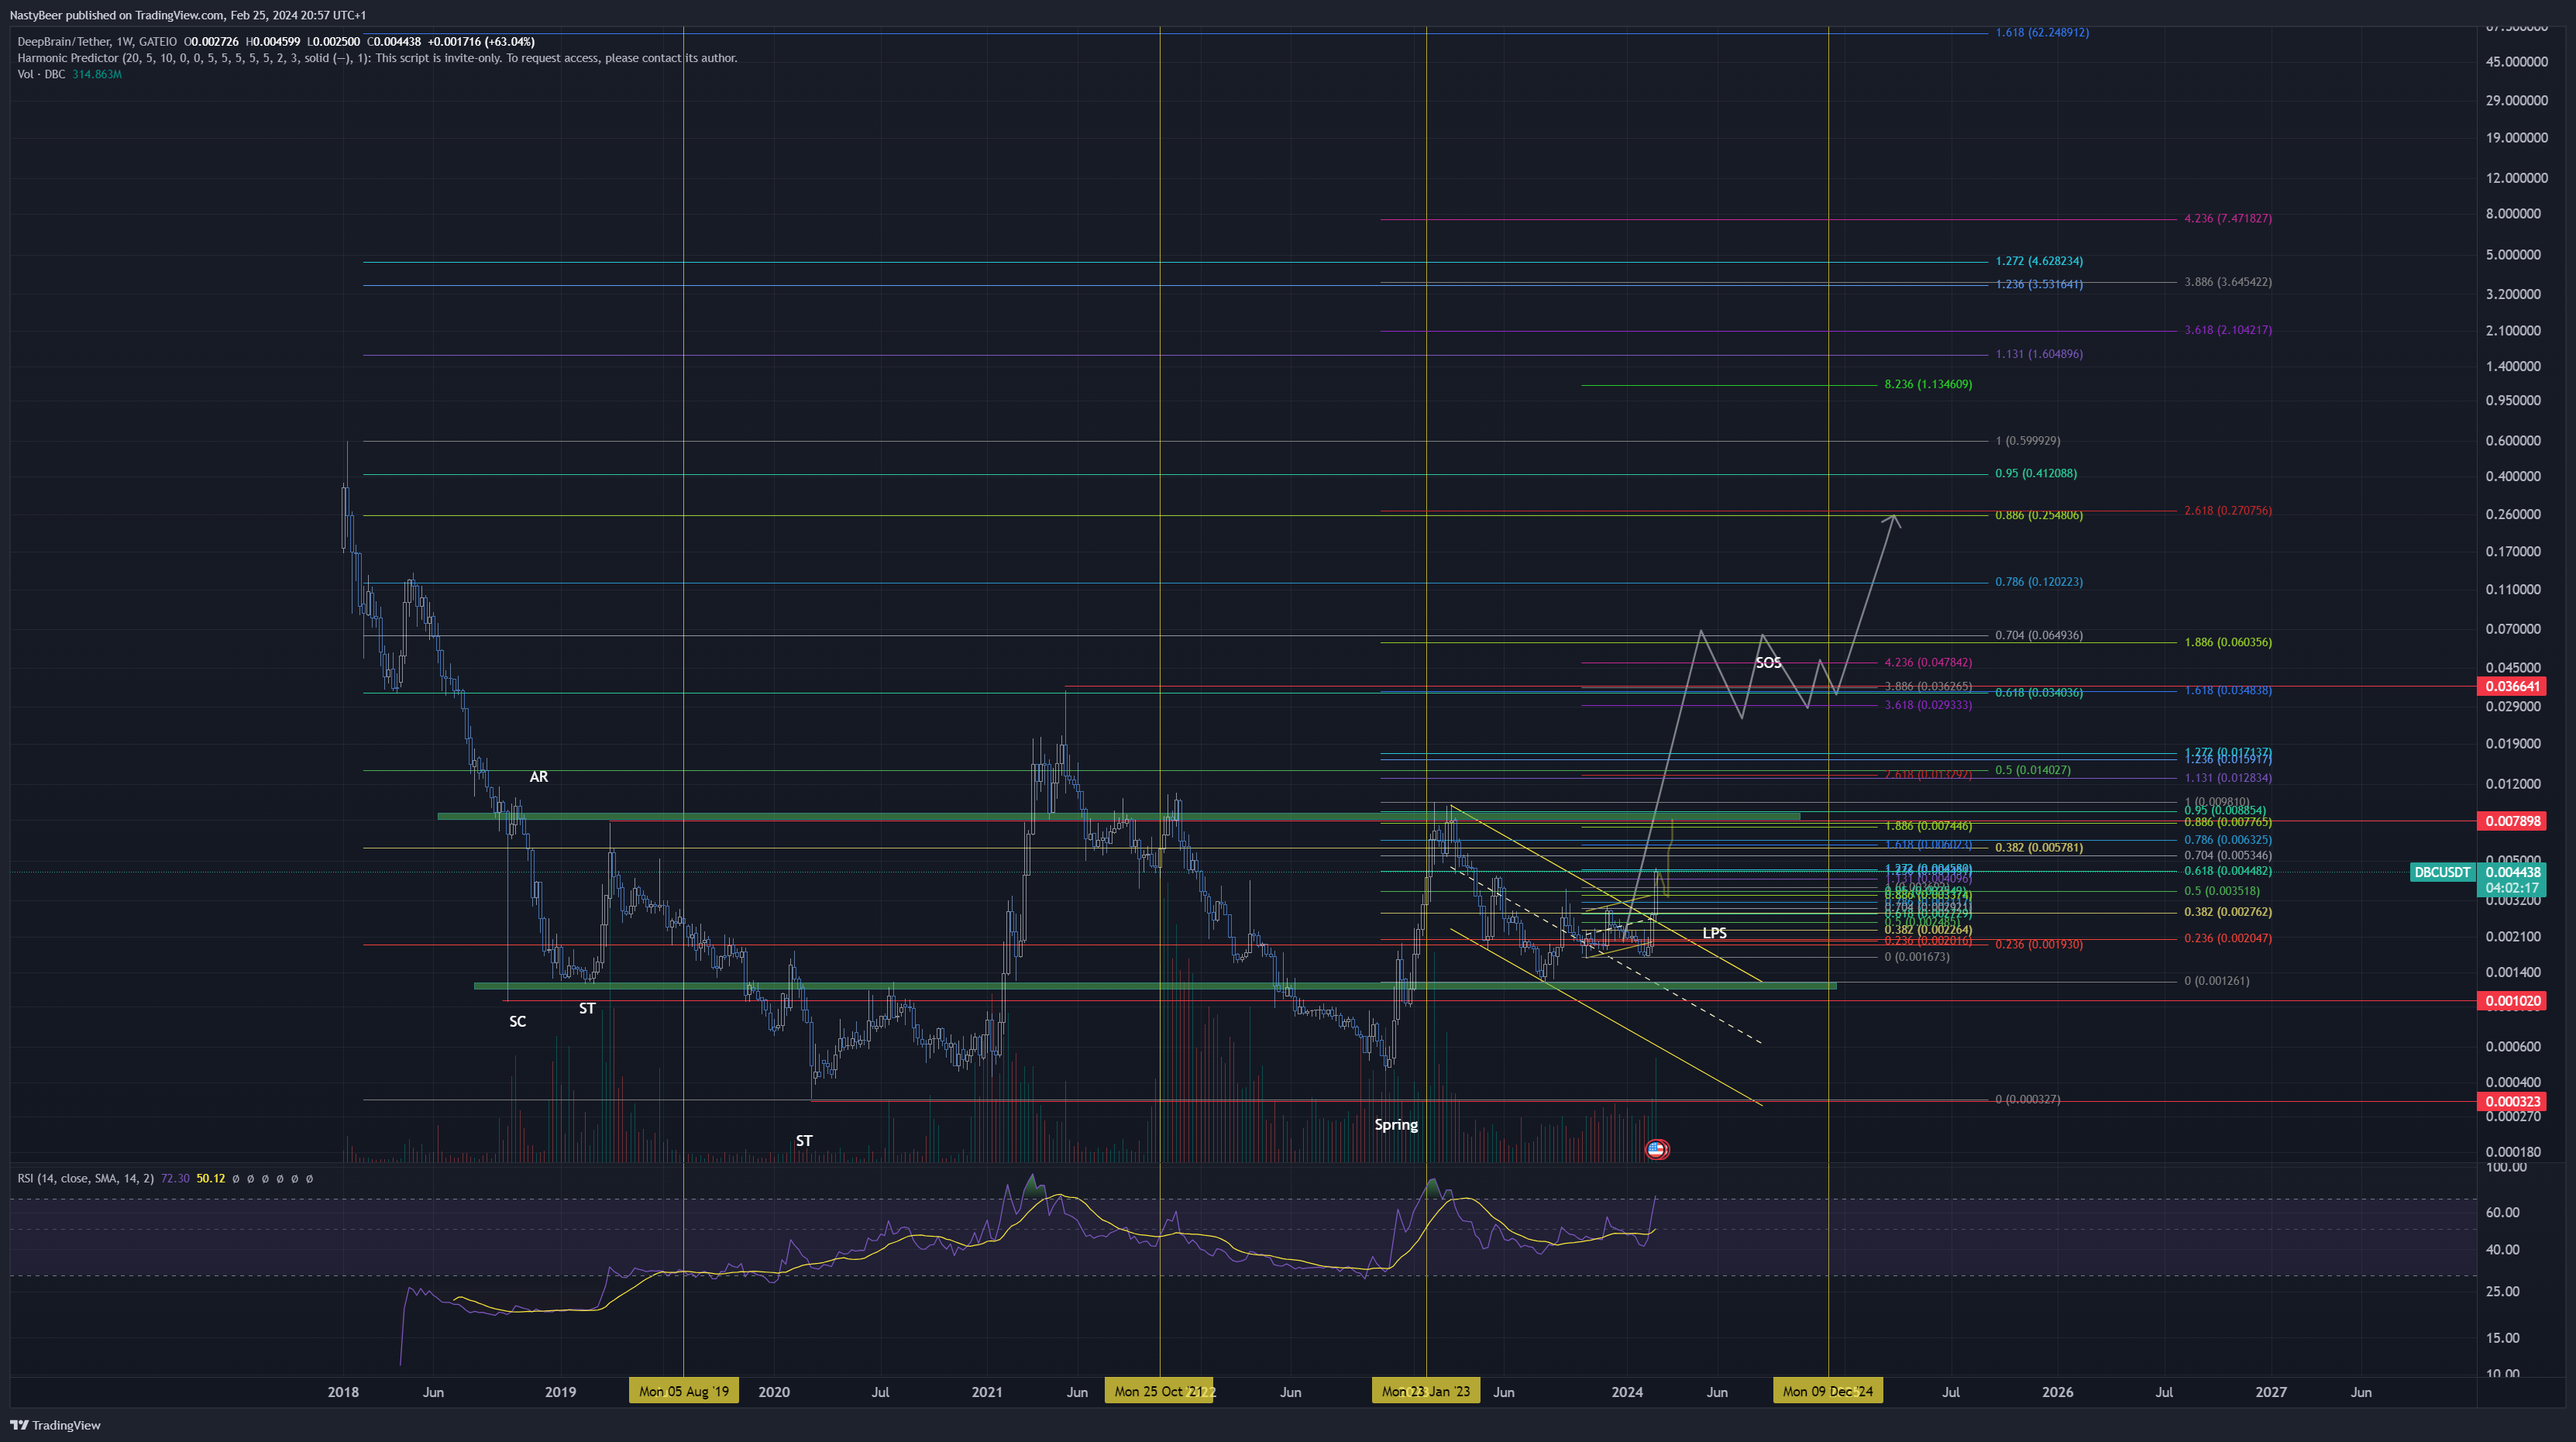
Task: Click the Mon 09 Dec '24 date marker
Action: [1828, 1391]
